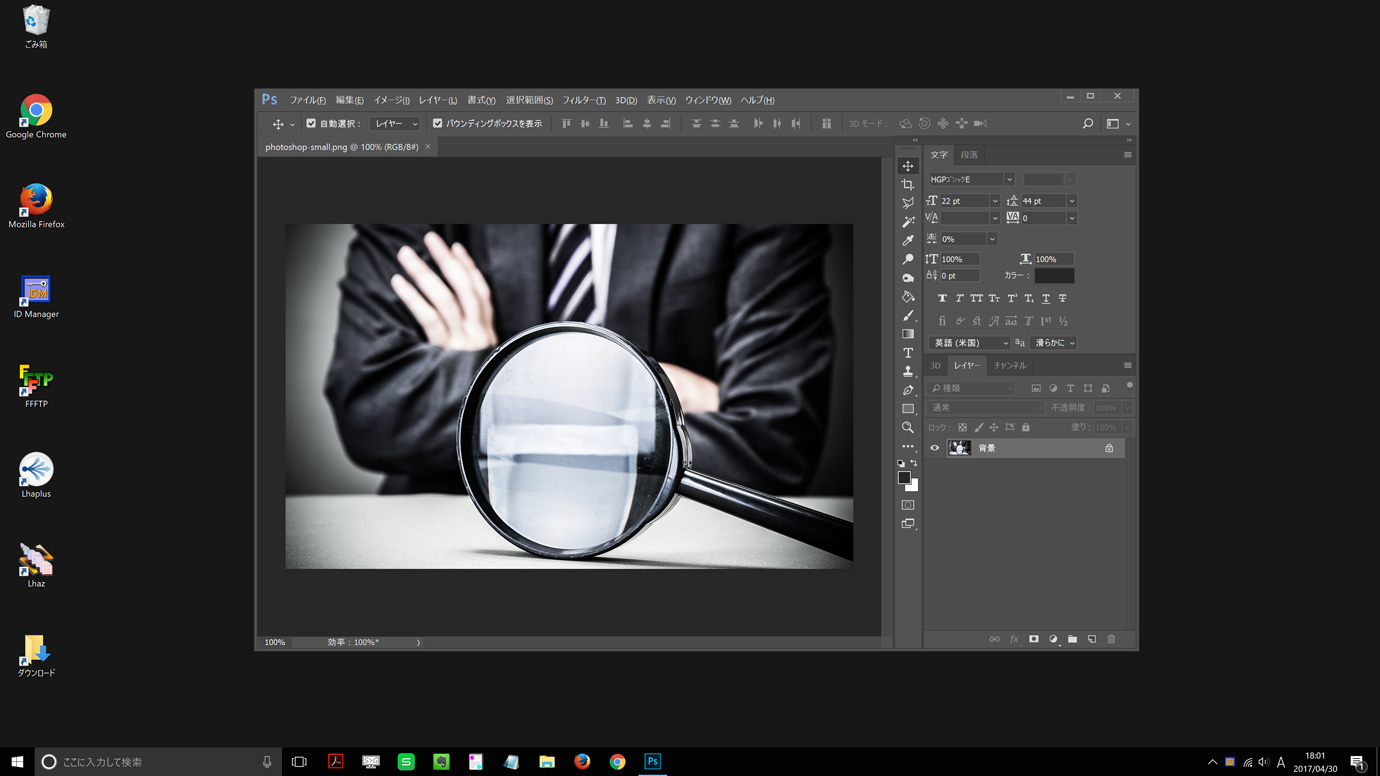Select the Eyedropper tool

(908, 240)
